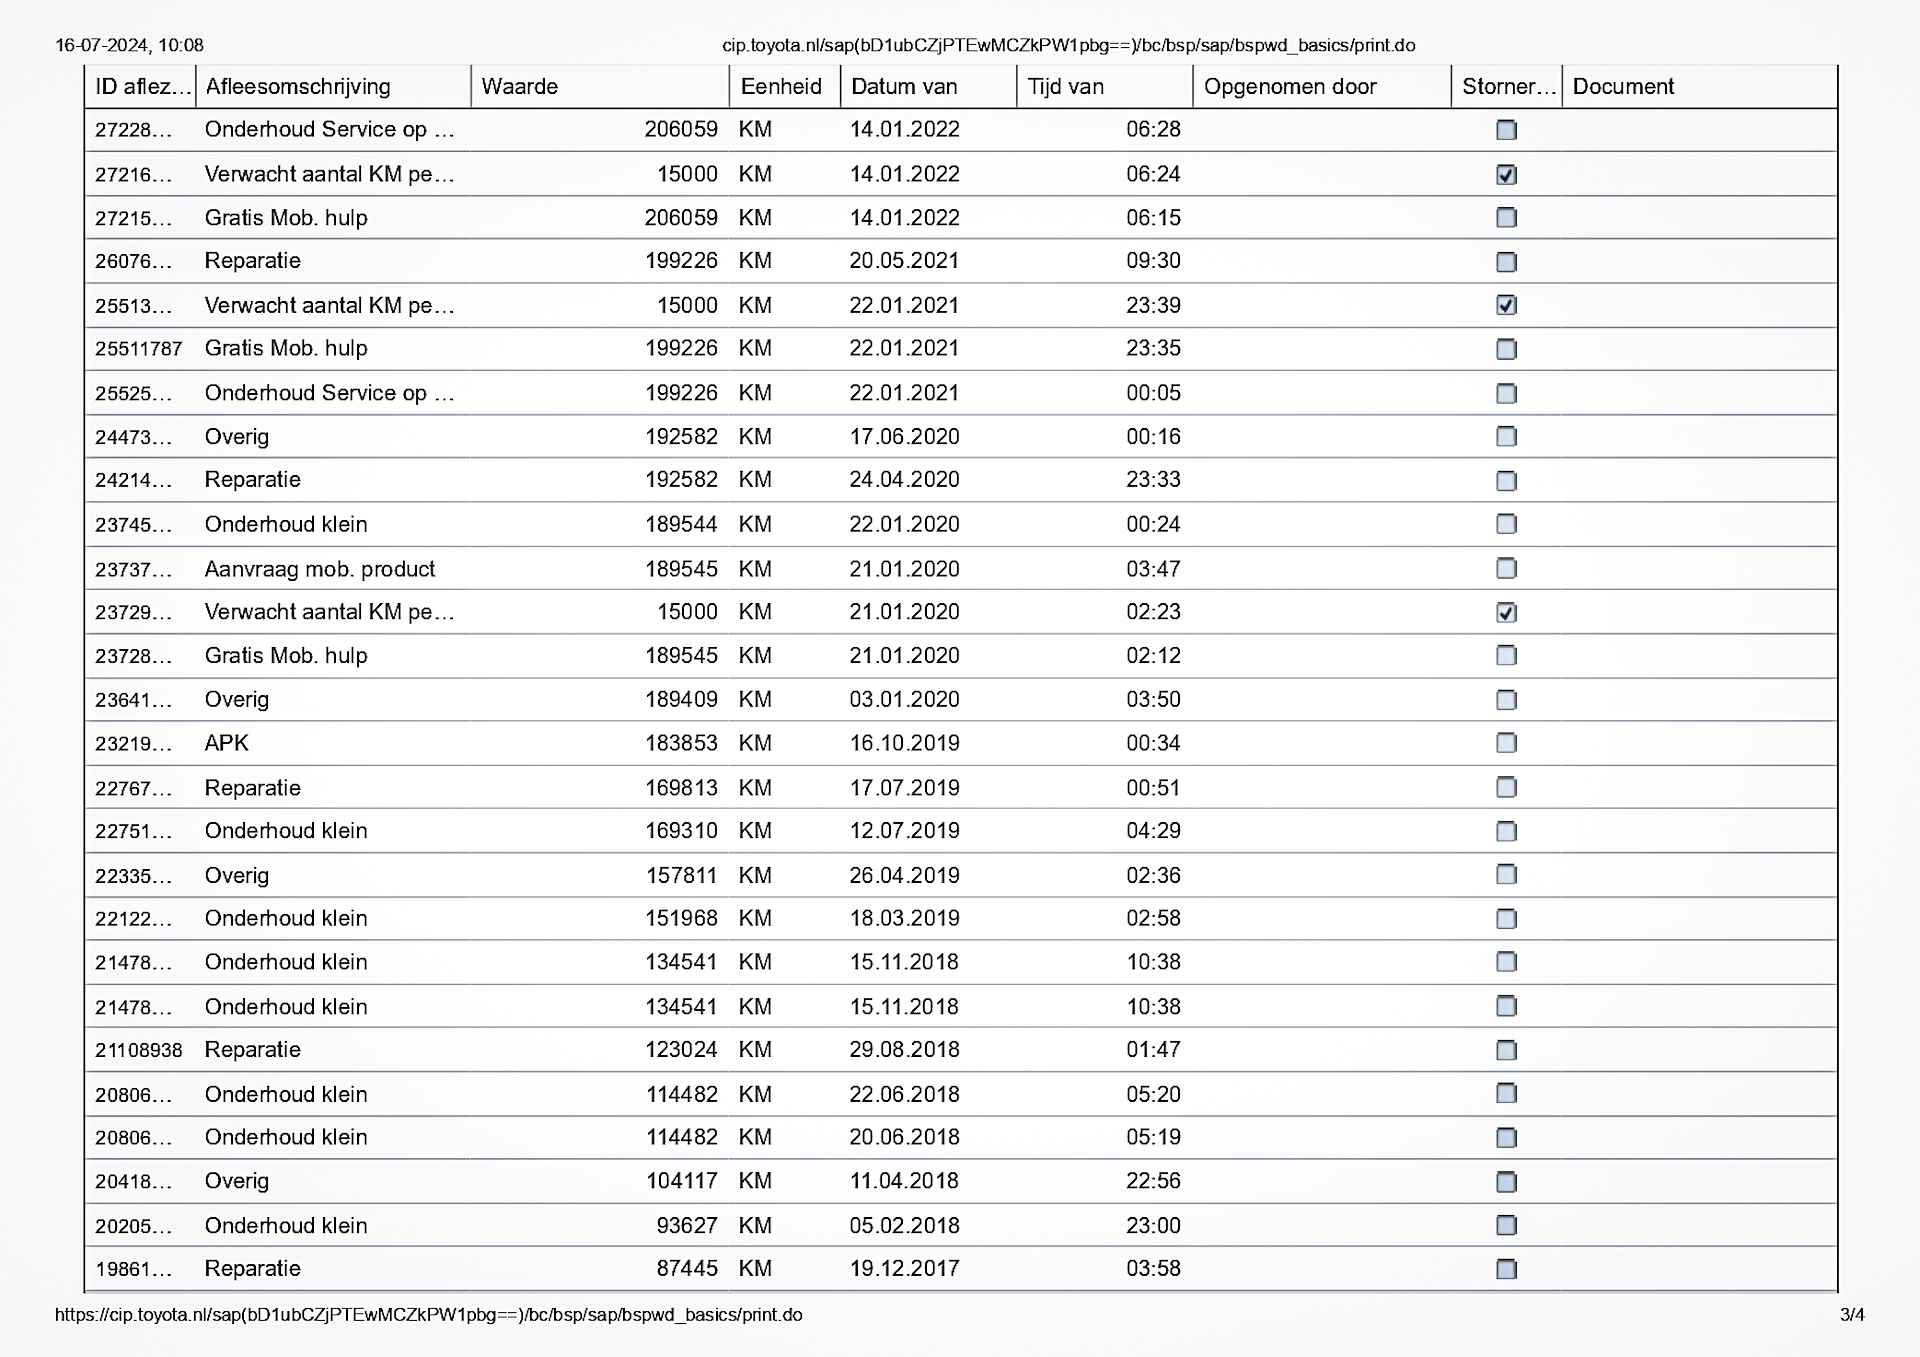Click the Afleesomschrijving column header

coord(333,87)
